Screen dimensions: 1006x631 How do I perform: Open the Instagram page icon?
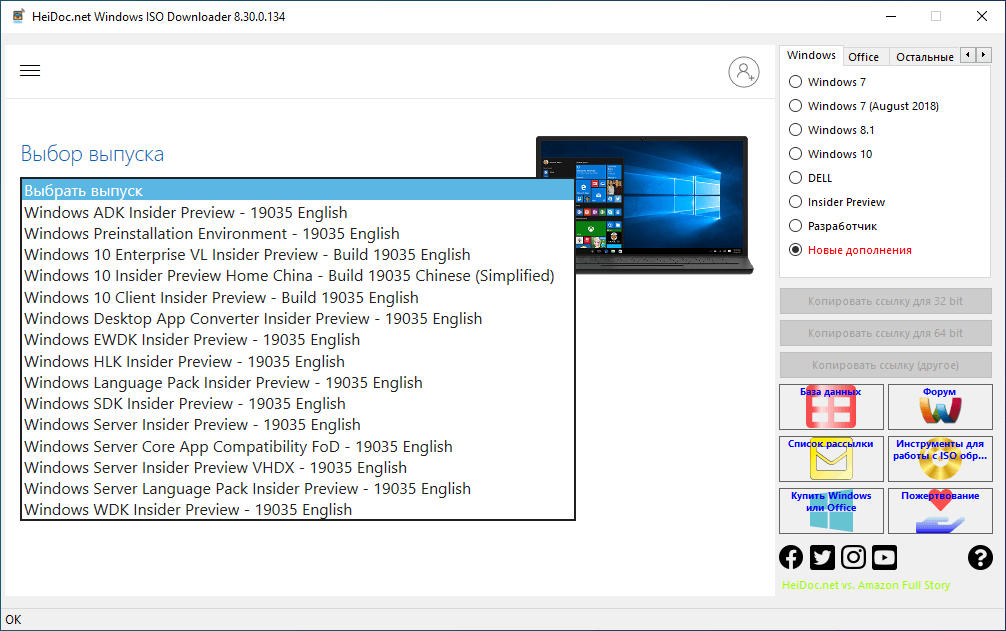point(853,557)
